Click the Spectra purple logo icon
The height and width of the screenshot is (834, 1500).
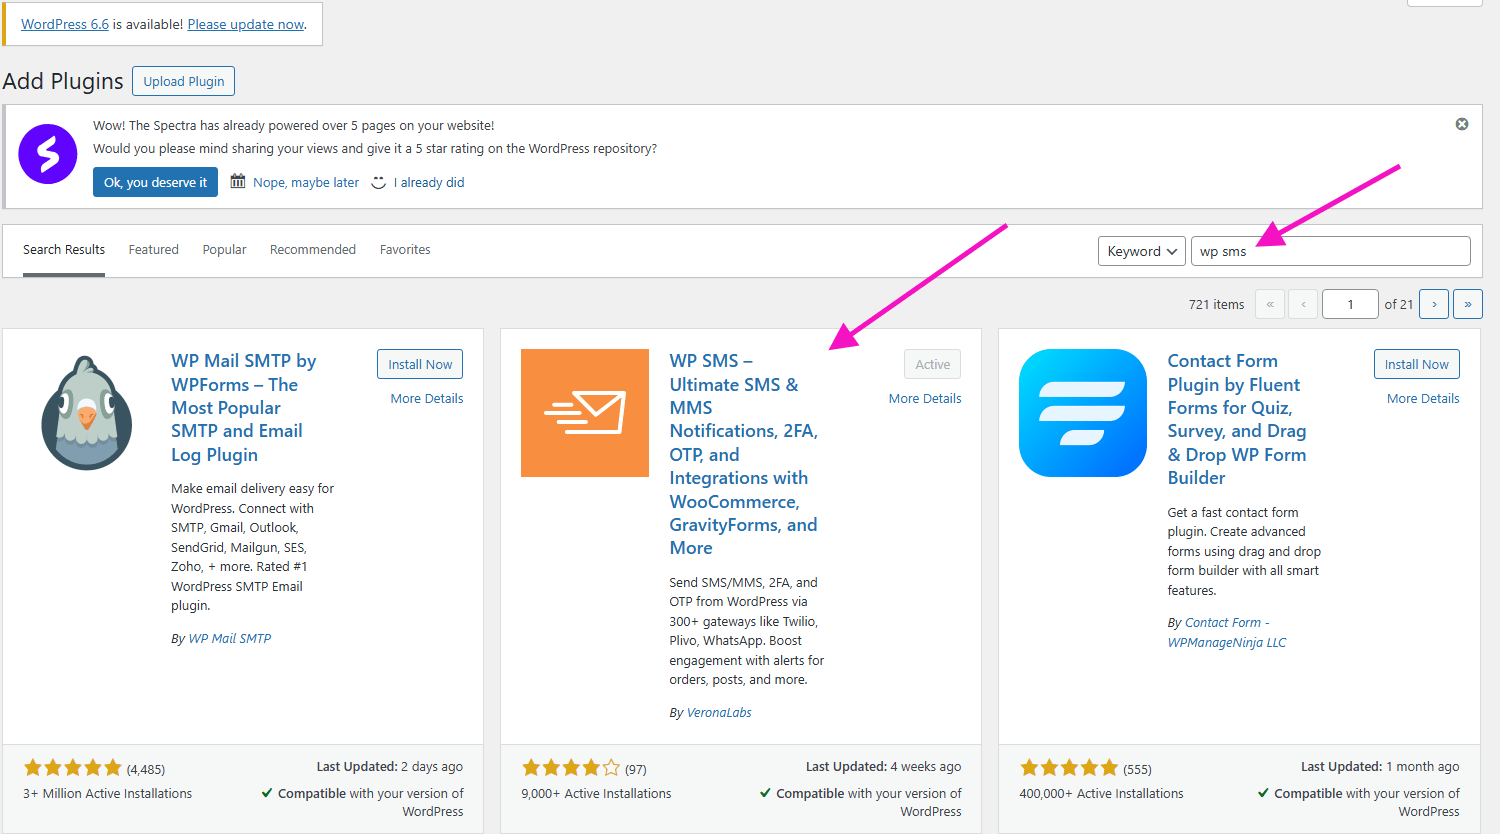[48, 154]
